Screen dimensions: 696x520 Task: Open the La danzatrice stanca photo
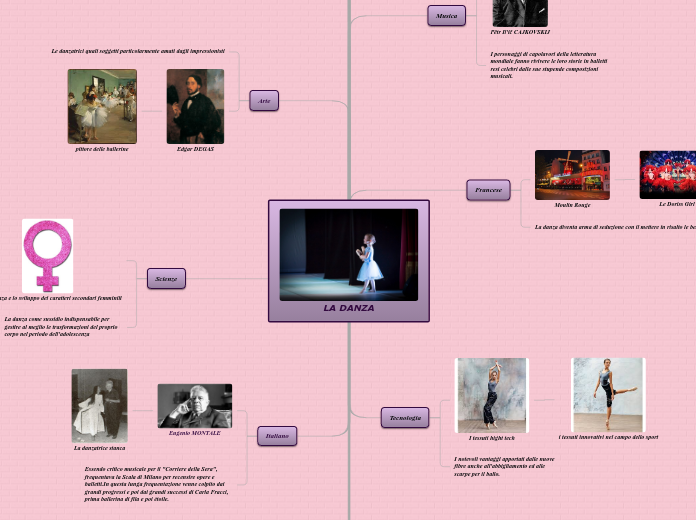coord(99,405)
